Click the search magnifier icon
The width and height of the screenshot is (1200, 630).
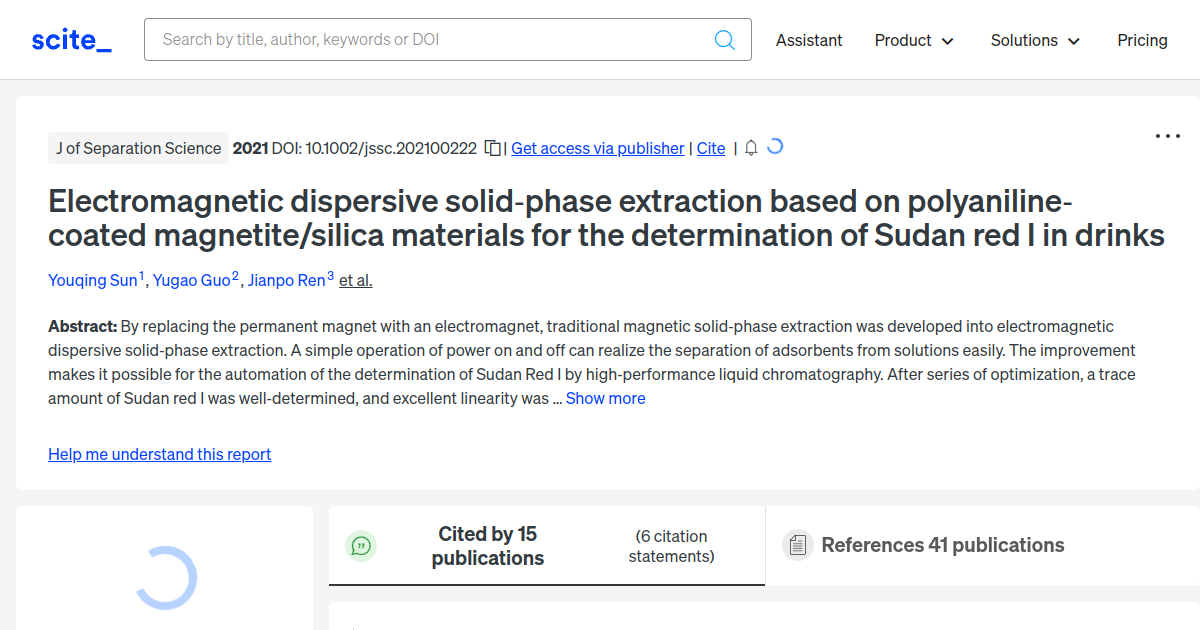point(725,40)
